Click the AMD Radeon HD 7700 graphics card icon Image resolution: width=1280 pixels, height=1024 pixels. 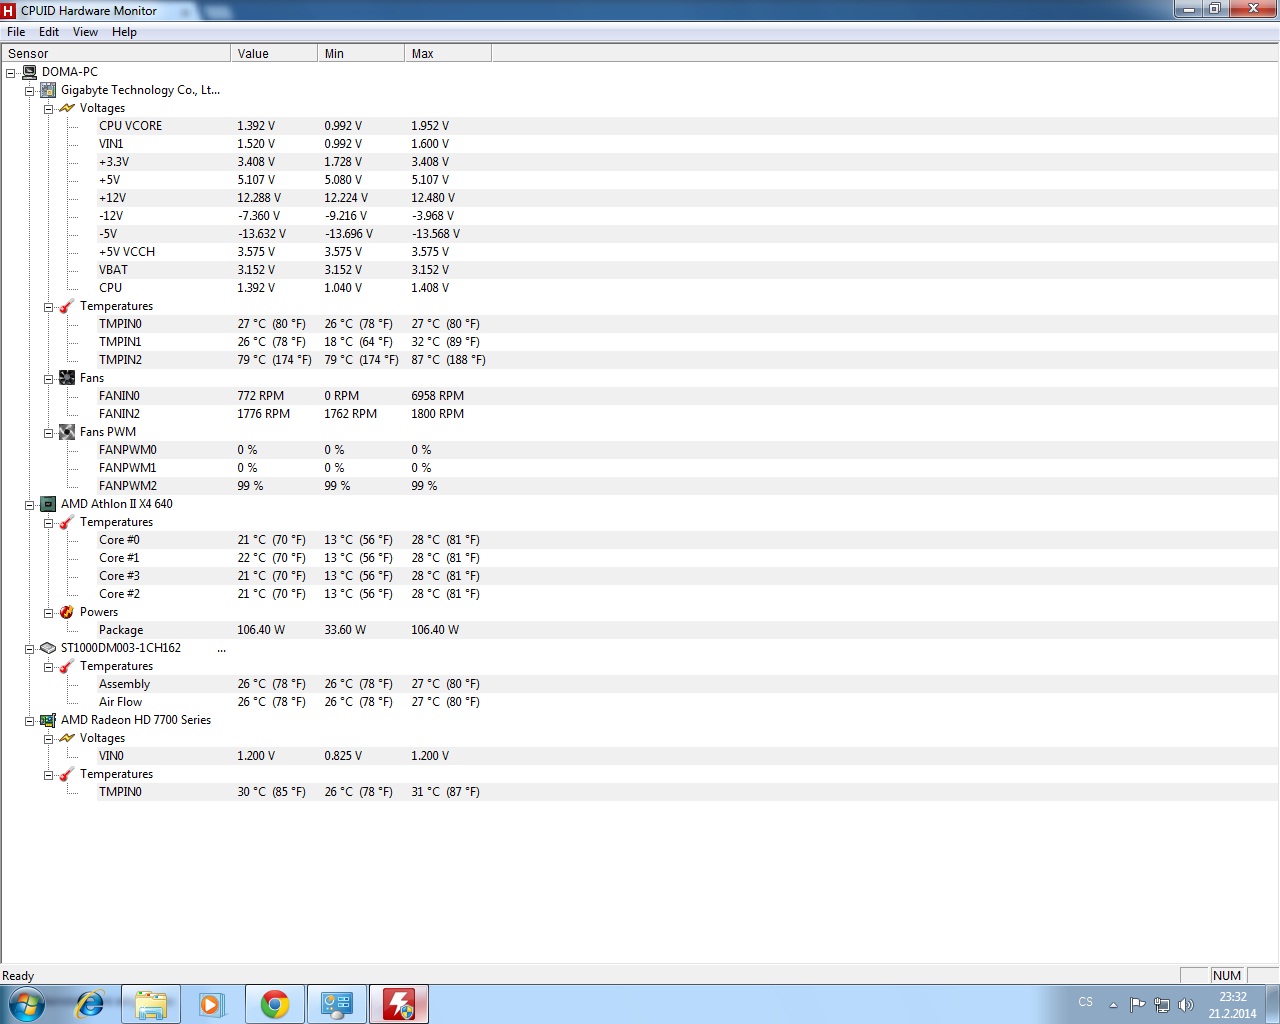48,720
